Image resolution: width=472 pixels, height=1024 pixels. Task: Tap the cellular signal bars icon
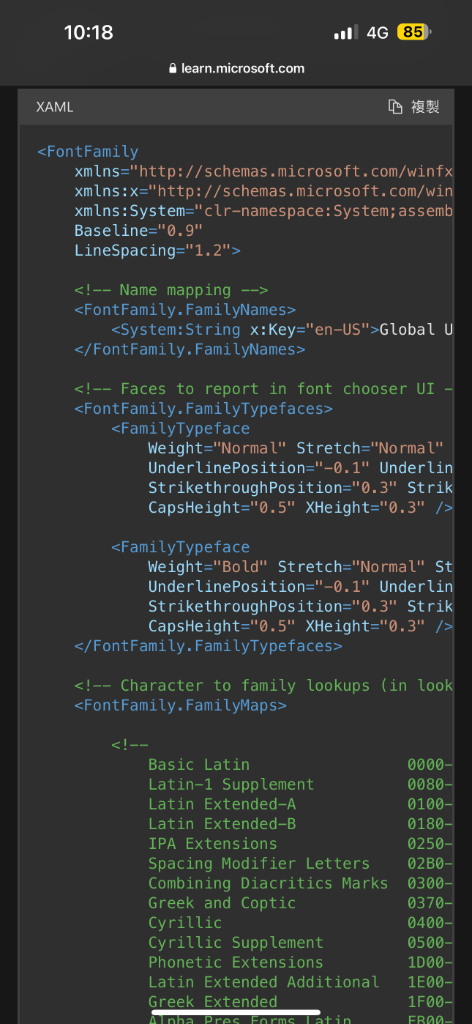(x=346, y=33)
